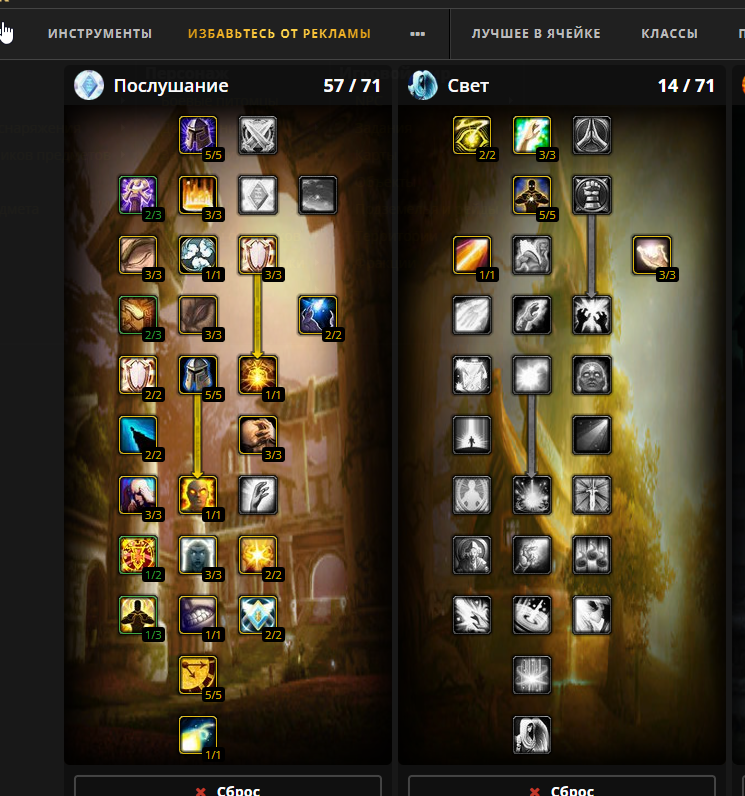
Task: Click the teeth-grin 1/1 talent
Action: (198, 614)
